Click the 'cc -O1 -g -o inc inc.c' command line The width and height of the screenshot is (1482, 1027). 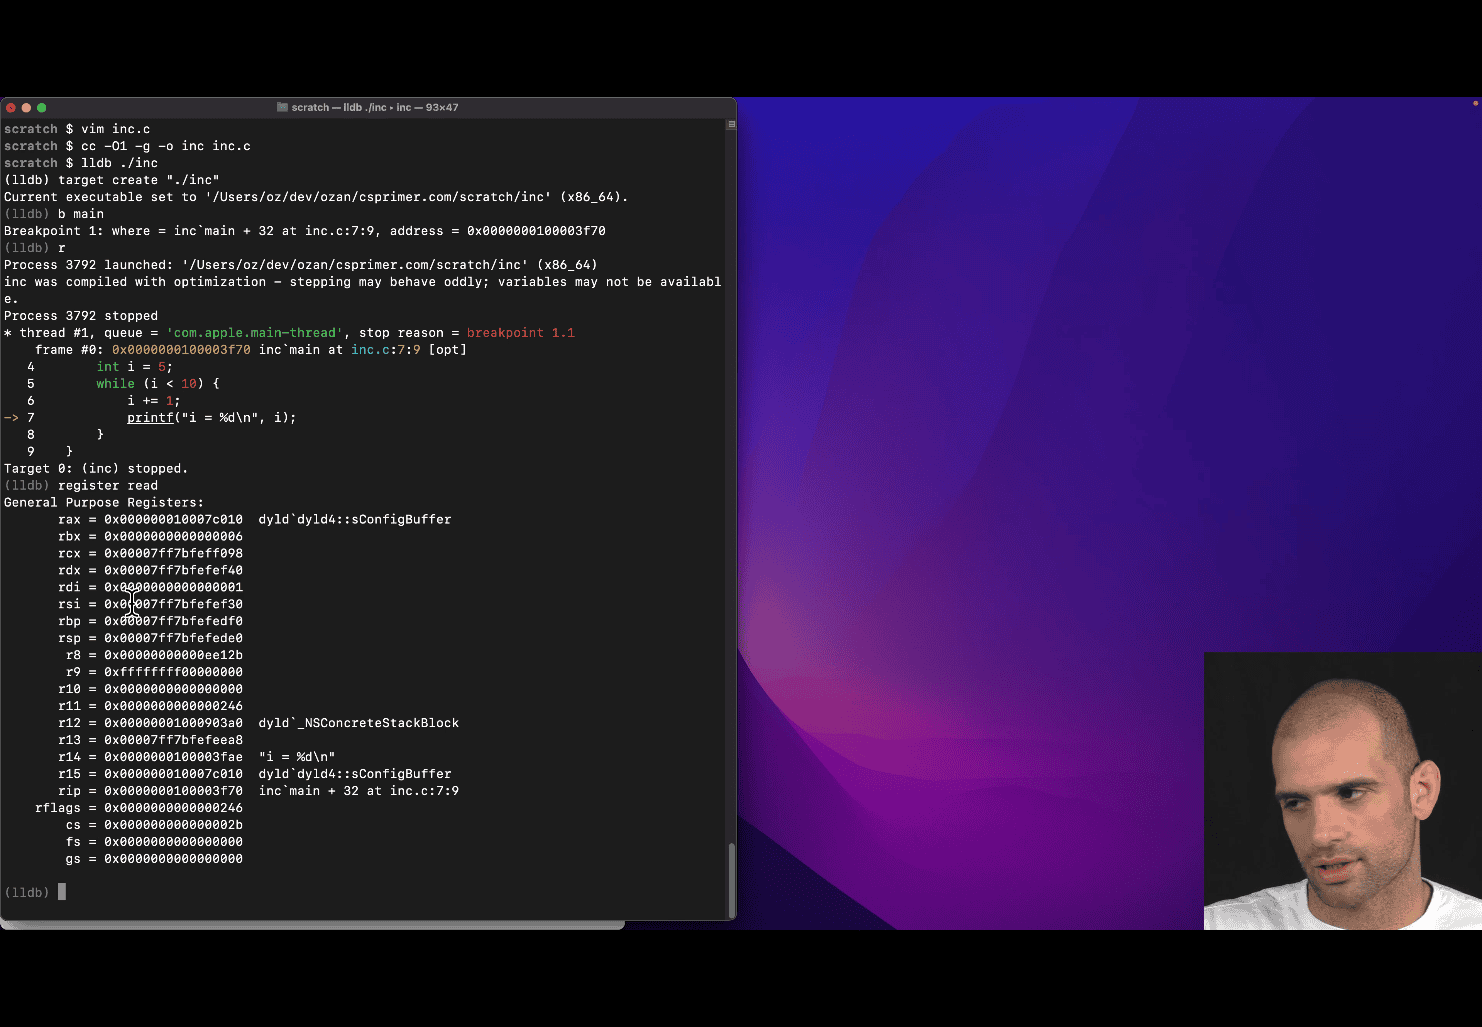tap(165, 146)
